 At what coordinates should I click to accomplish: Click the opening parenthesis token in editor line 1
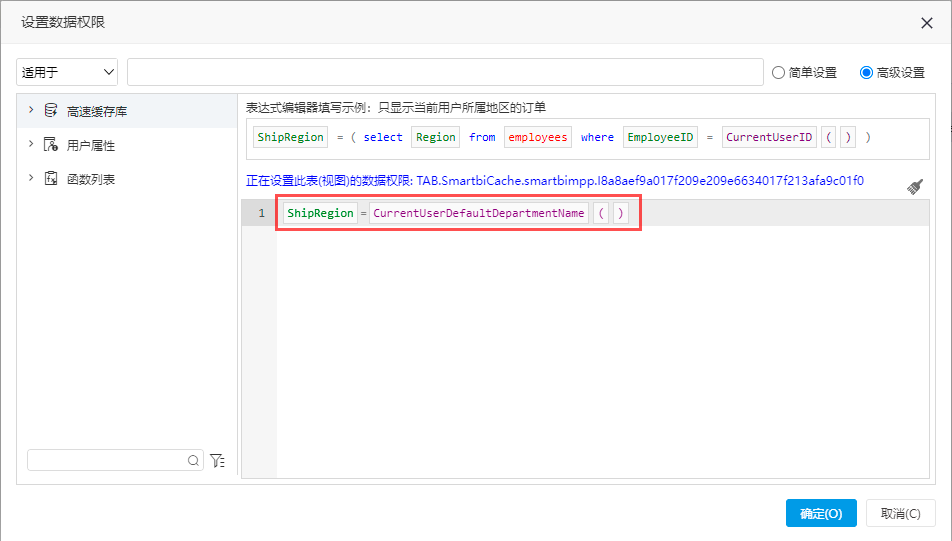[x=601, y=213]
